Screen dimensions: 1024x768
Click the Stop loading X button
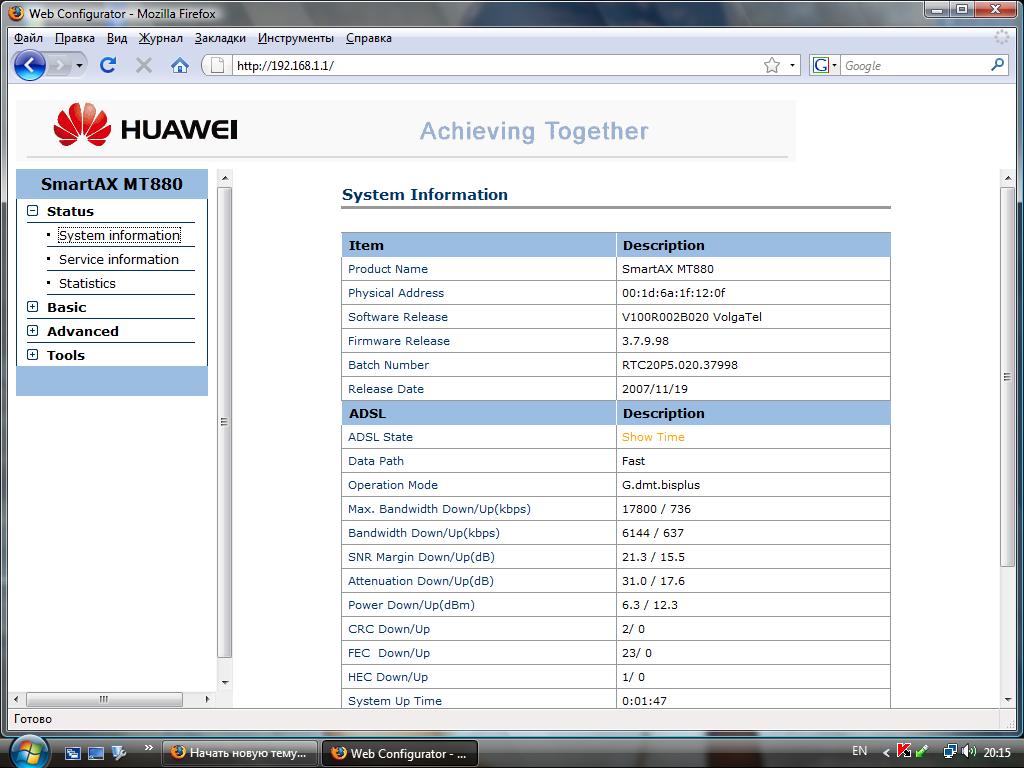pos(144,65)
